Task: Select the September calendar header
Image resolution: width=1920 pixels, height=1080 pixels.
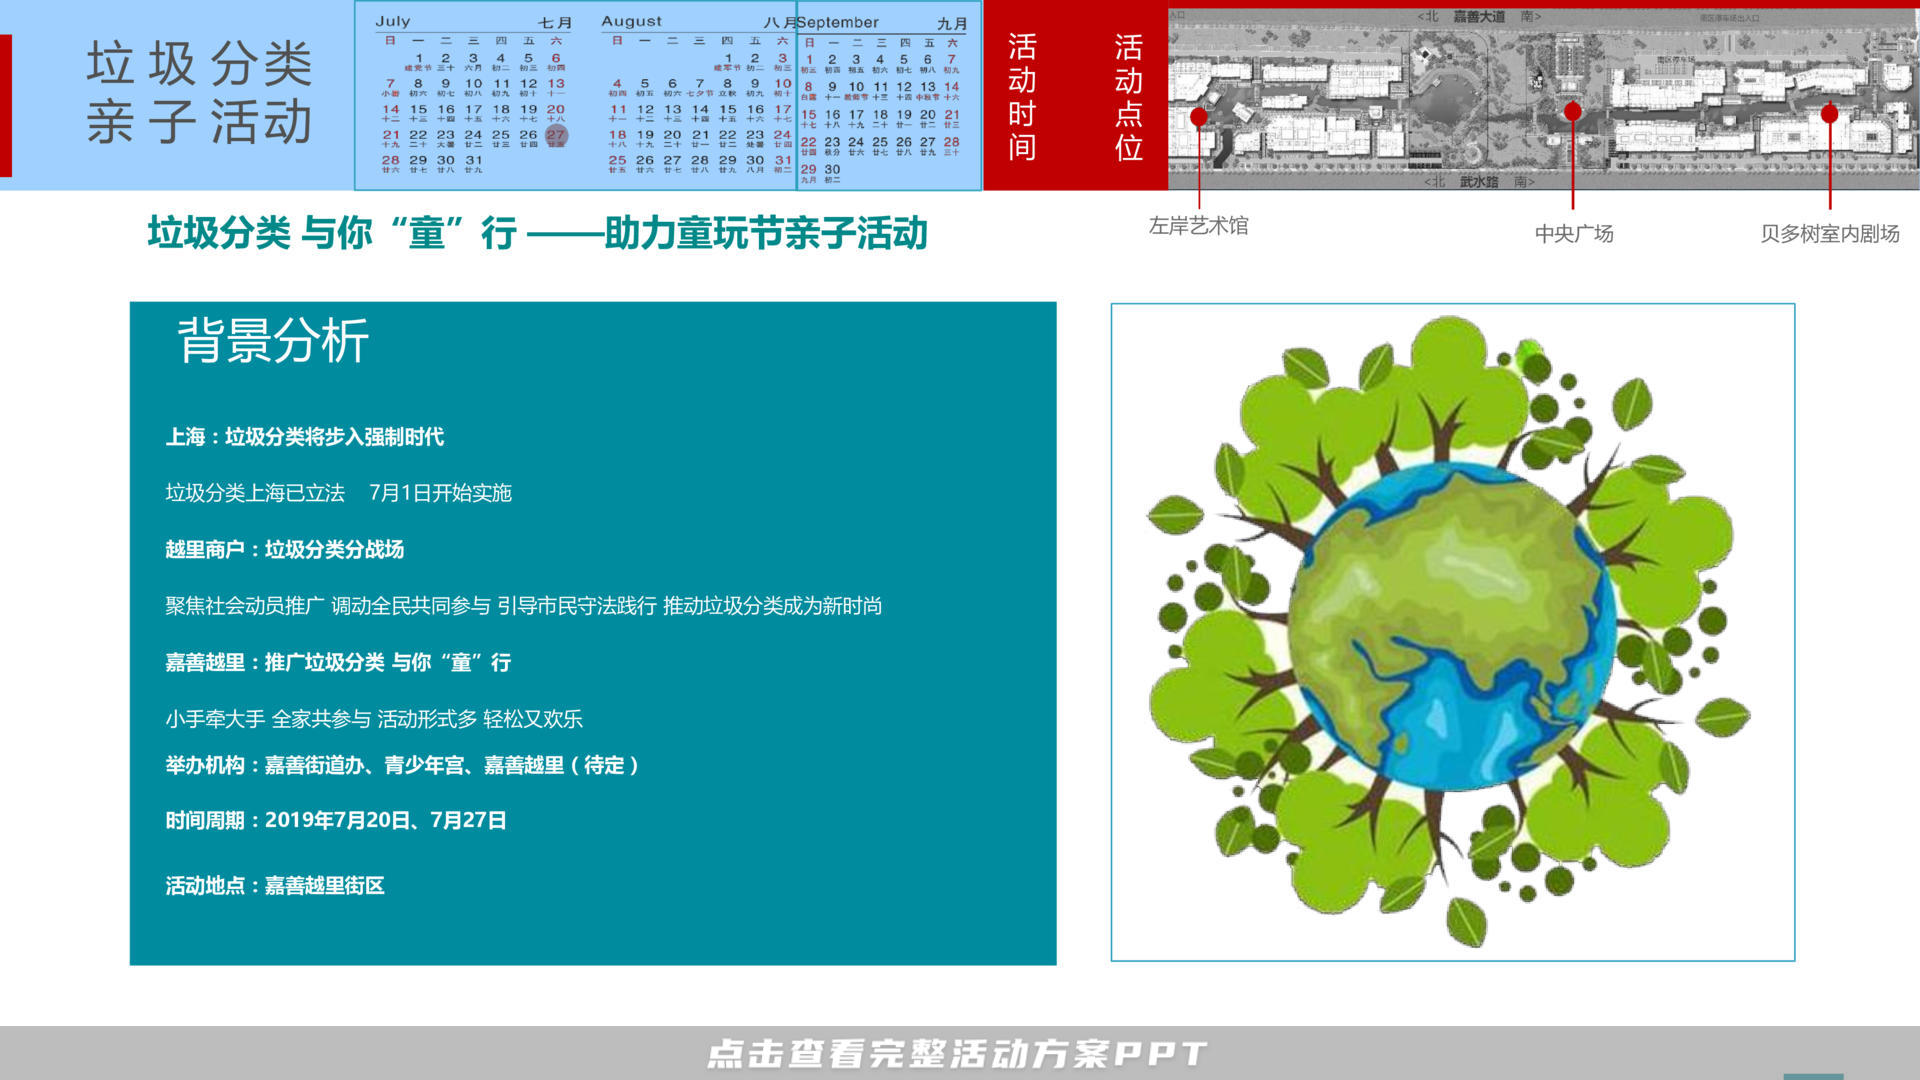Action: [x=882, y=22]
